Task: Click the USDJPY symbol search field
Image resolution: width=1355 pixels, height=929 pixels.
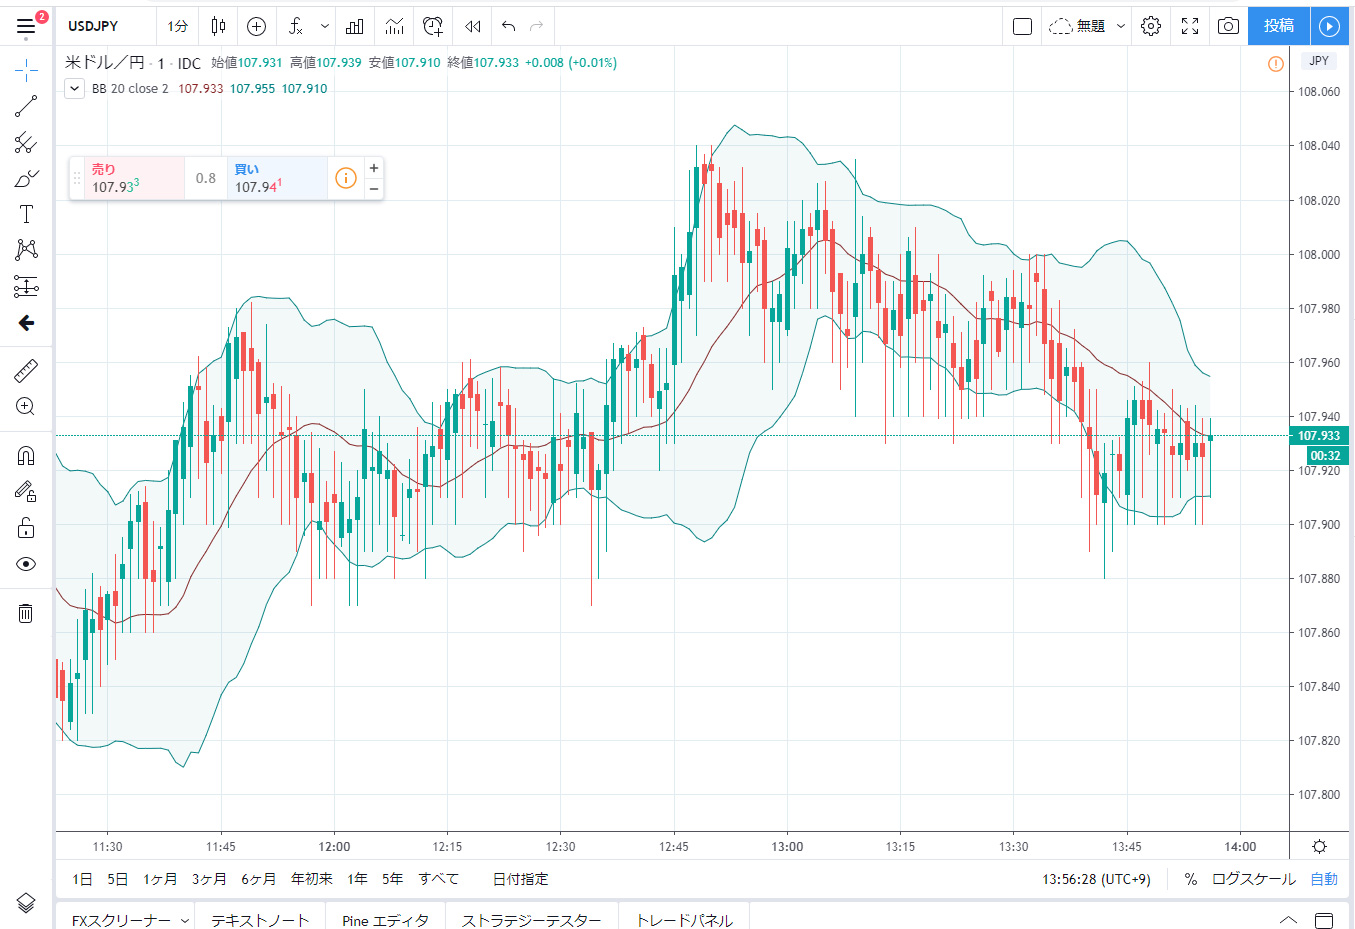Action: [105, 26]
